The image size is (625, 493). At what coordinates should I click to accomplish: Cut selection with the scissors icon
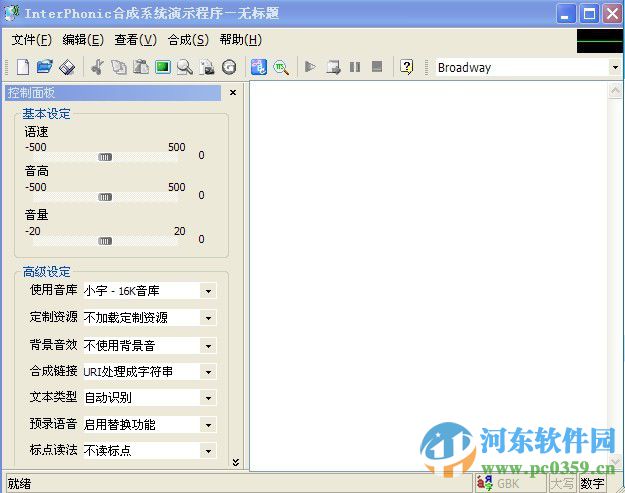click(97, 67)
